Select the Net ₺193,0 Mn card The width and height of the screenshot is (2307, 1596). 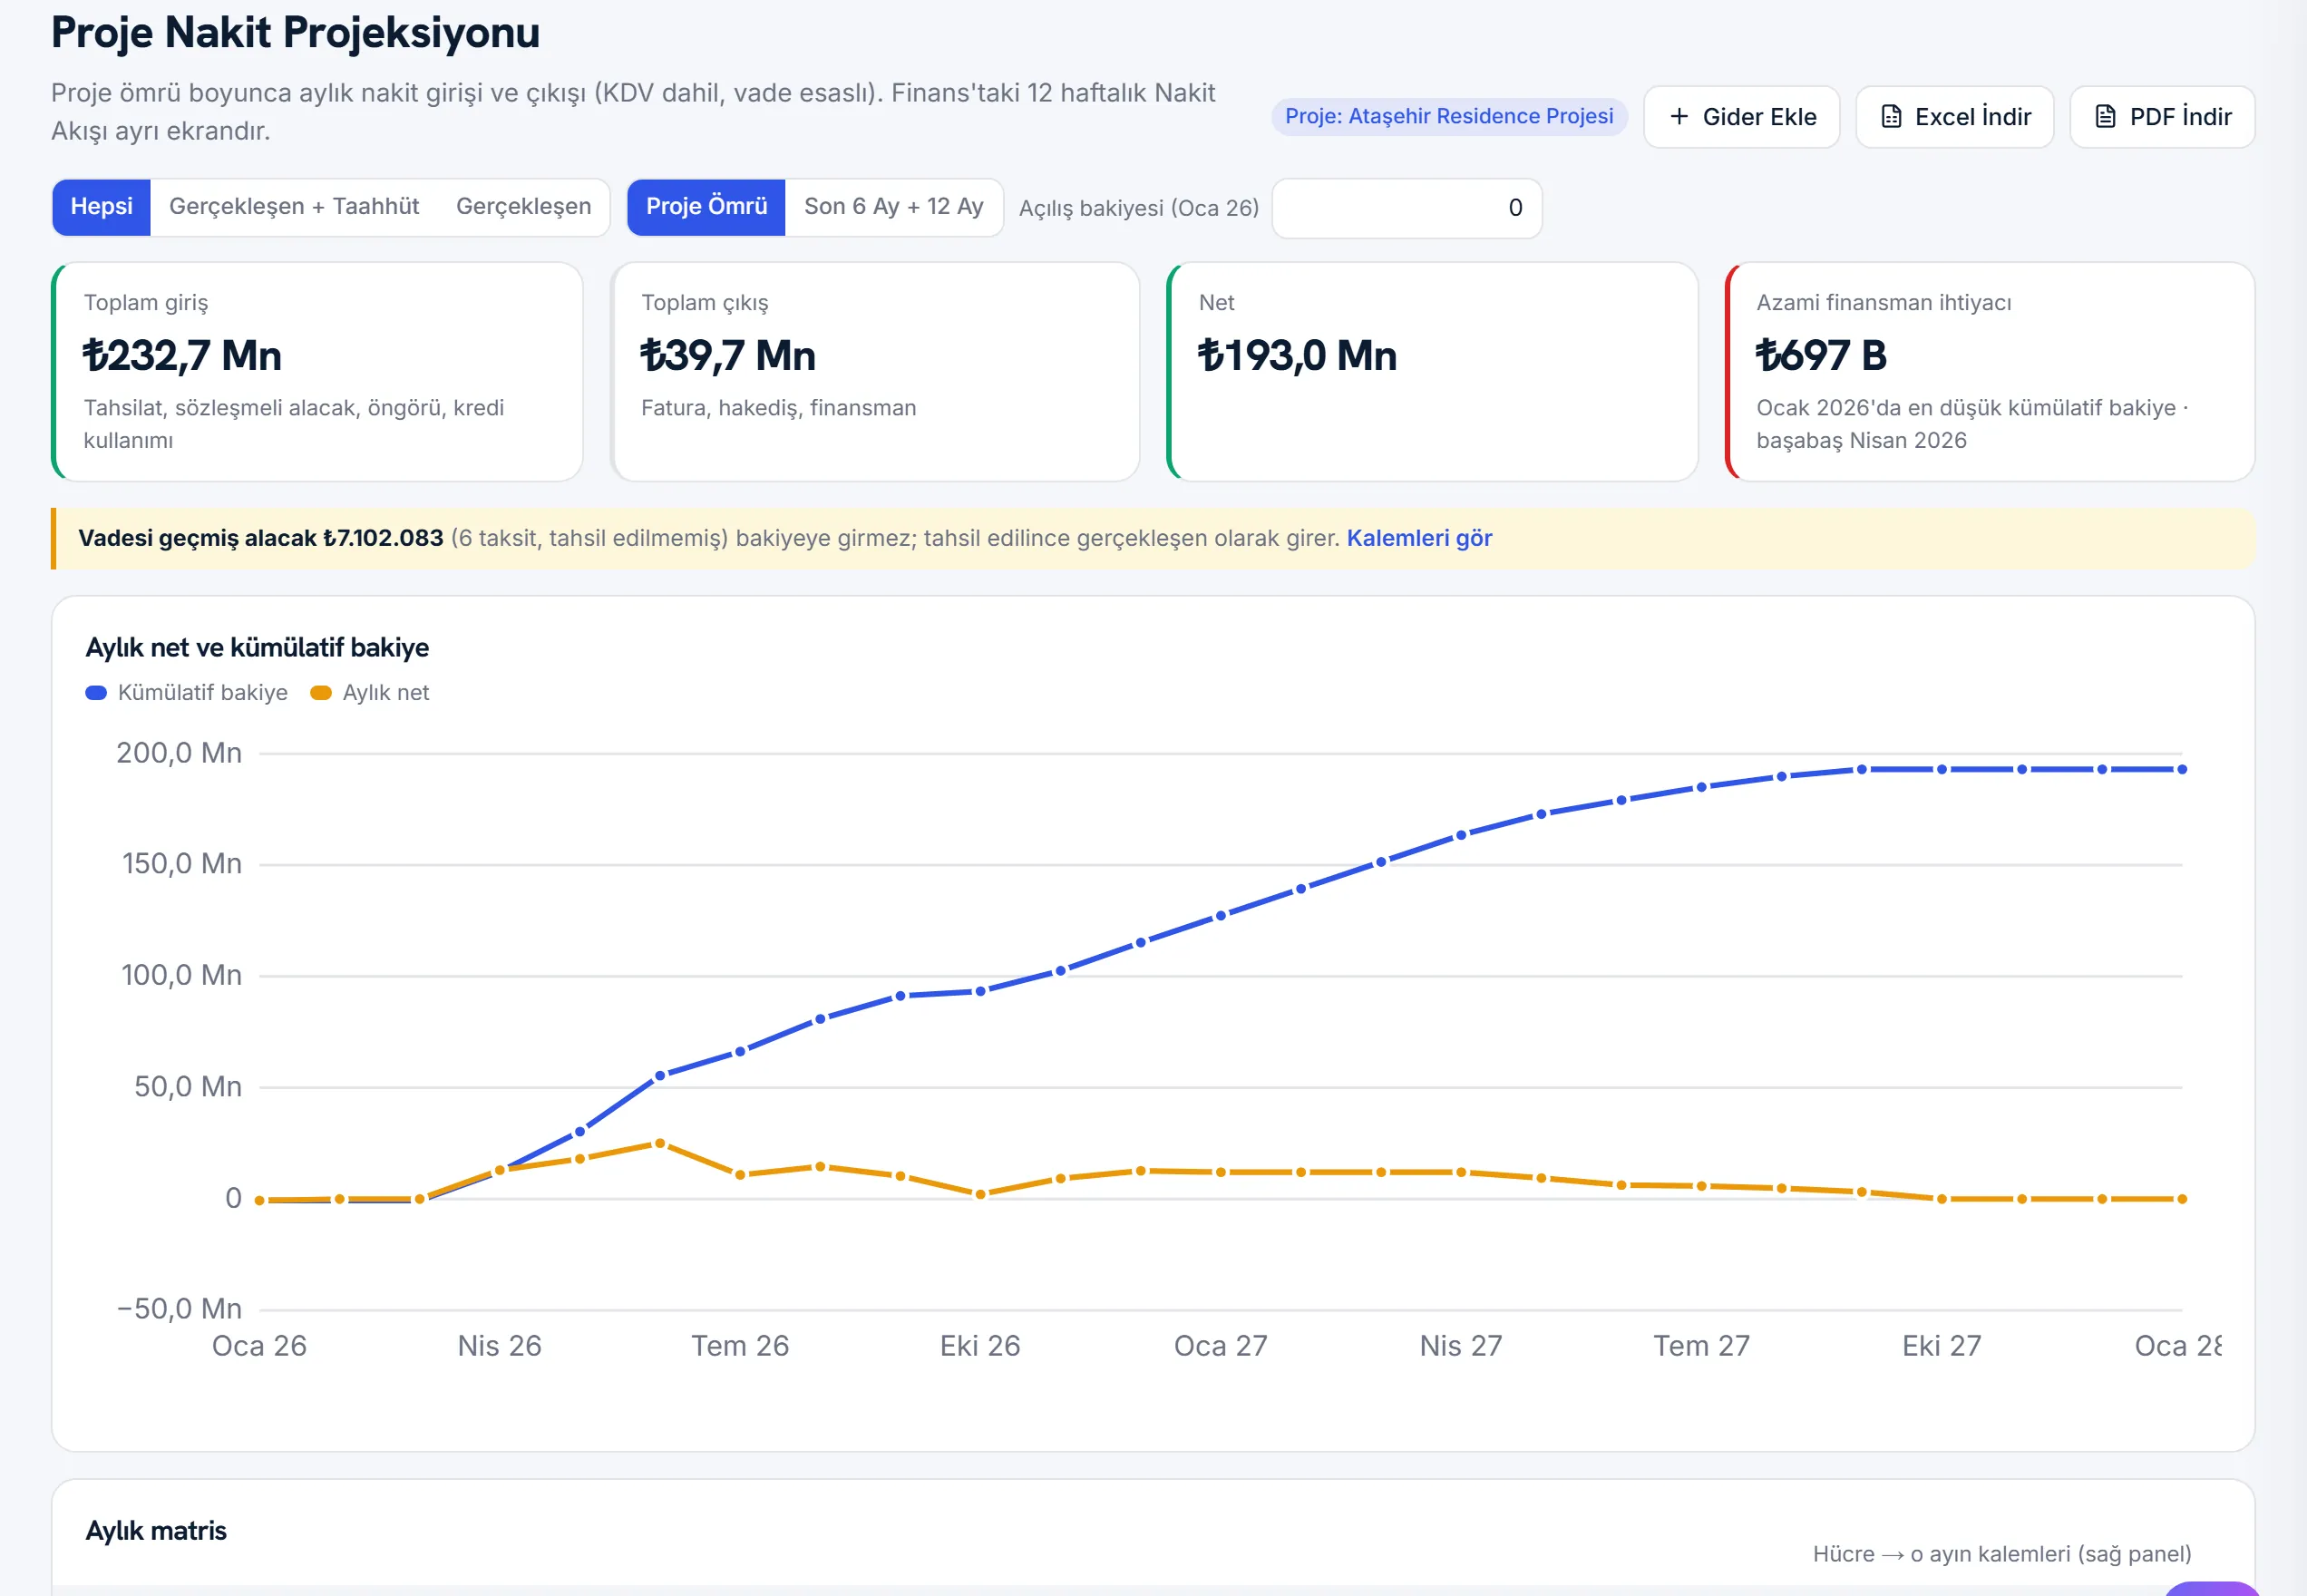pyautogui.click(x=1432, y=372)
